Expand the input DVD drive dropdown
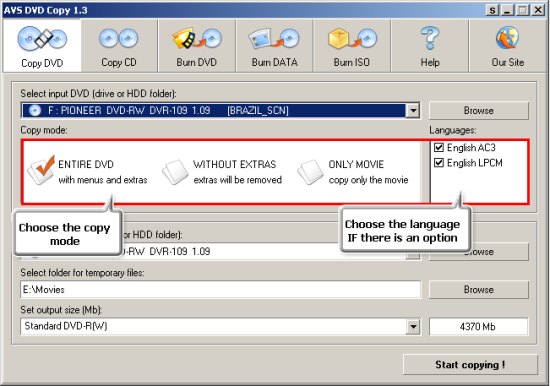The width and height of the screenshot is (550, 386). pyautogui.click(x=413, y=111)
